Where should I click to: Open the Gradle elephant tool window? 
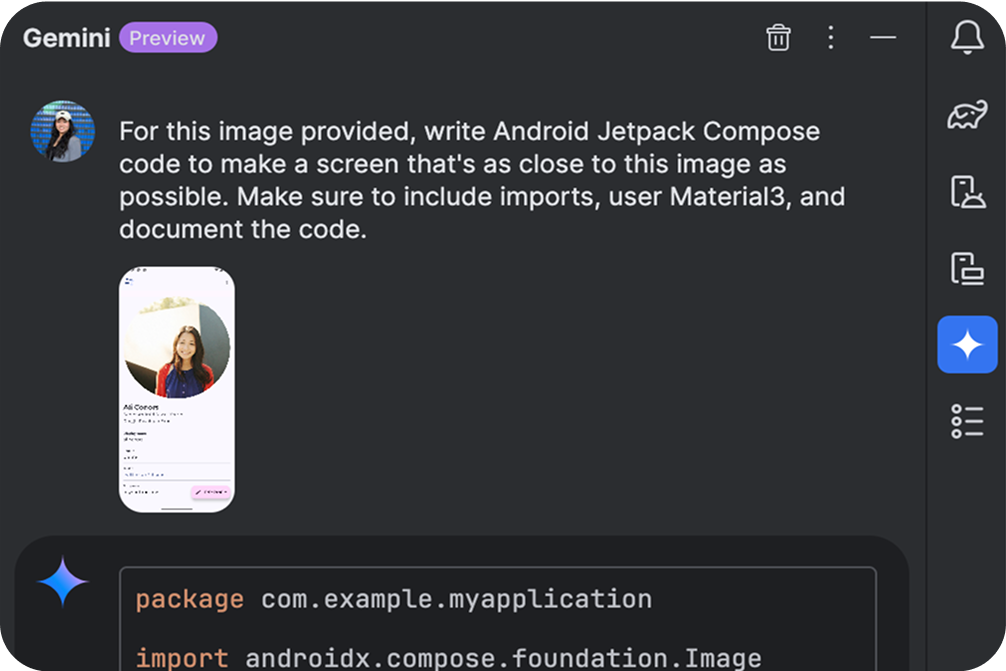(x=967, y=115)
